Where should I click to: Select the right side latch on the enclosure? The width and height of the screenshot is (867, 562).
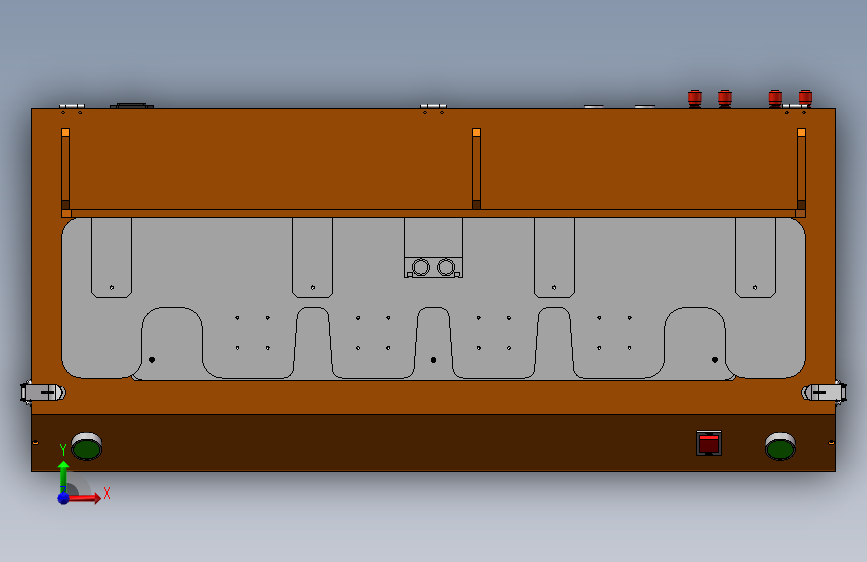824,392
